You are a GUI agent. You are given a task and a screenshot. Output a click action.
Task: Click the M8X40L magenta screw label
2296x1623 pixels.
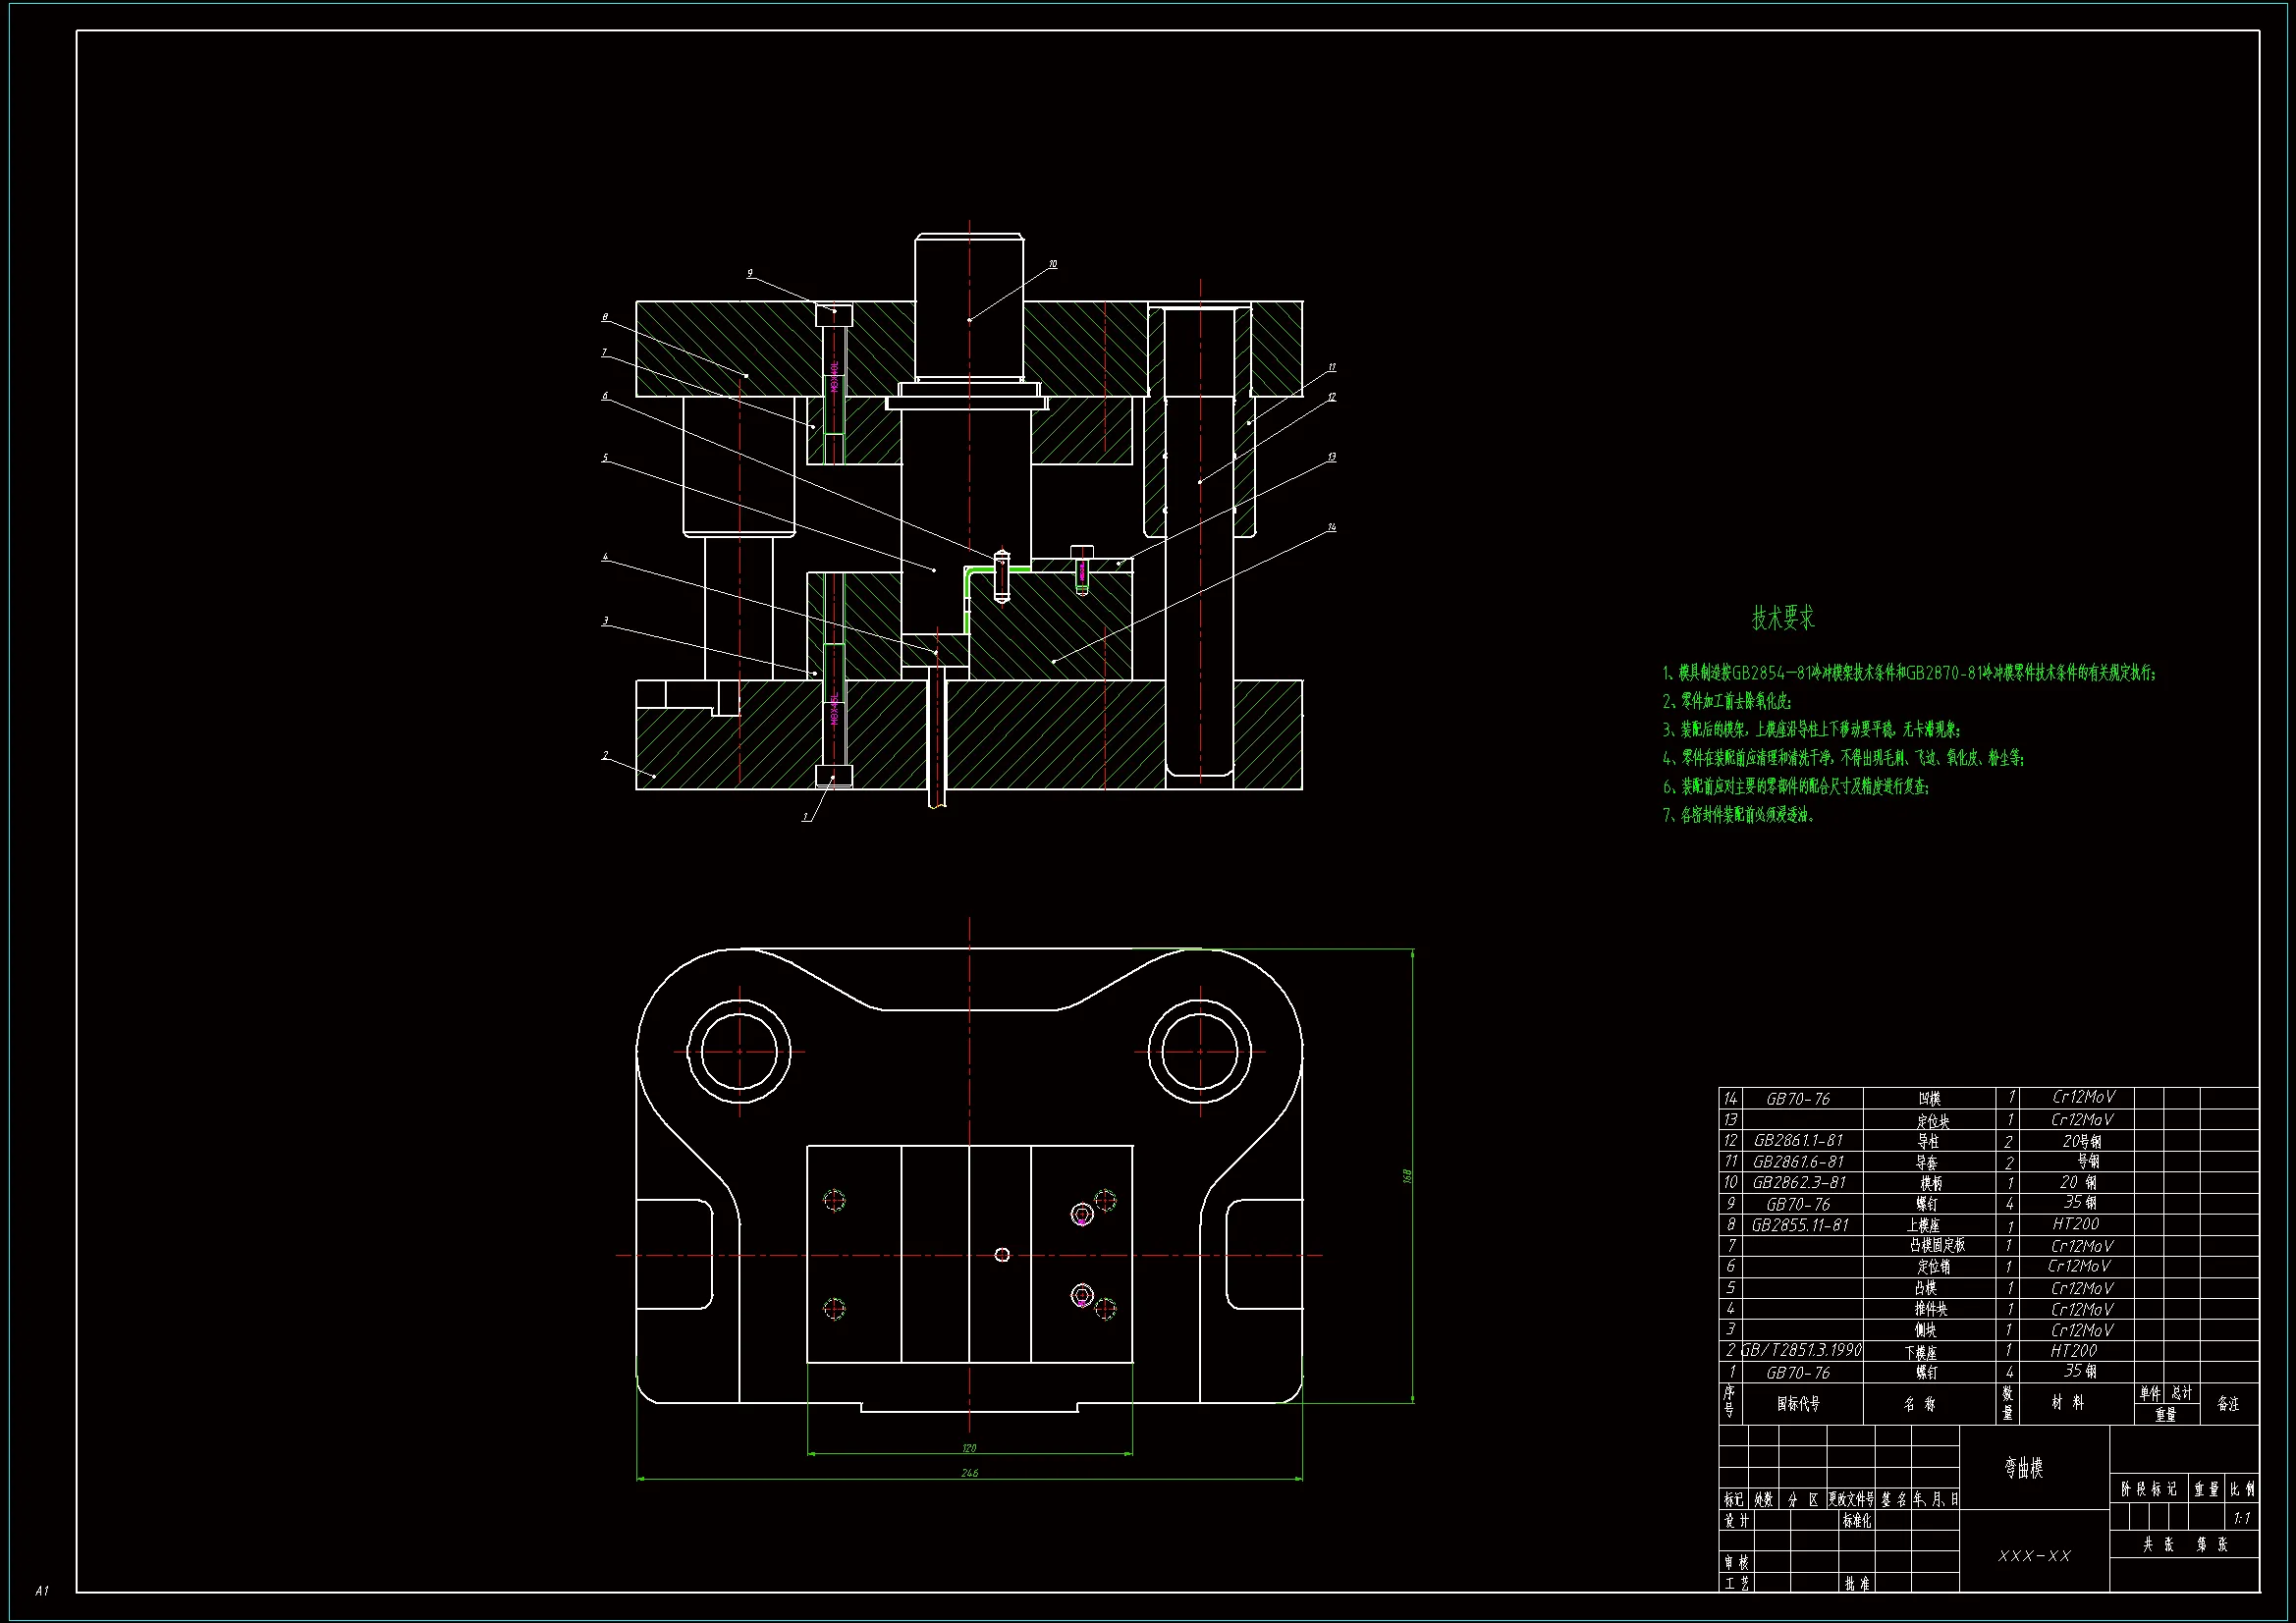[x=834, y=376]
